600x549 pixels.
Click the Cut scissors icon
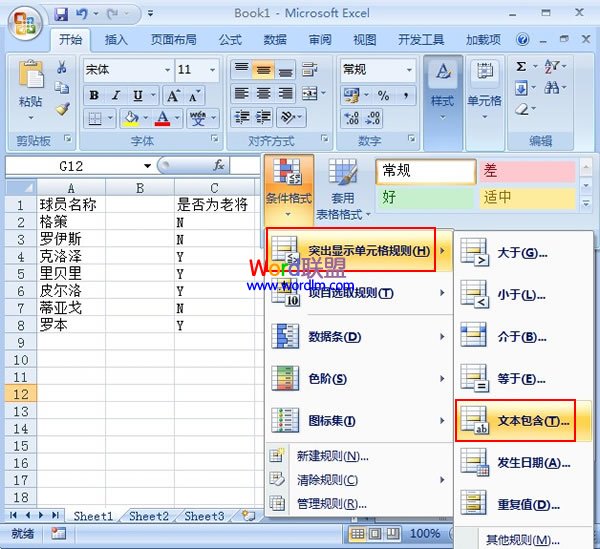tap(62, 67)
